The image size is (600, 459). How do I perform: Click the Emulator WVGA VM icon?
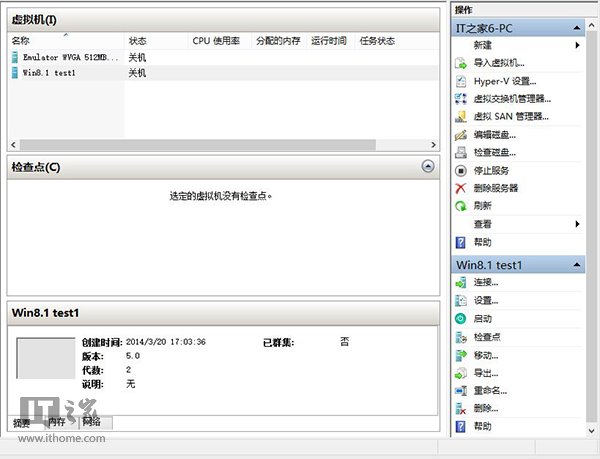[x=15, y=57]
